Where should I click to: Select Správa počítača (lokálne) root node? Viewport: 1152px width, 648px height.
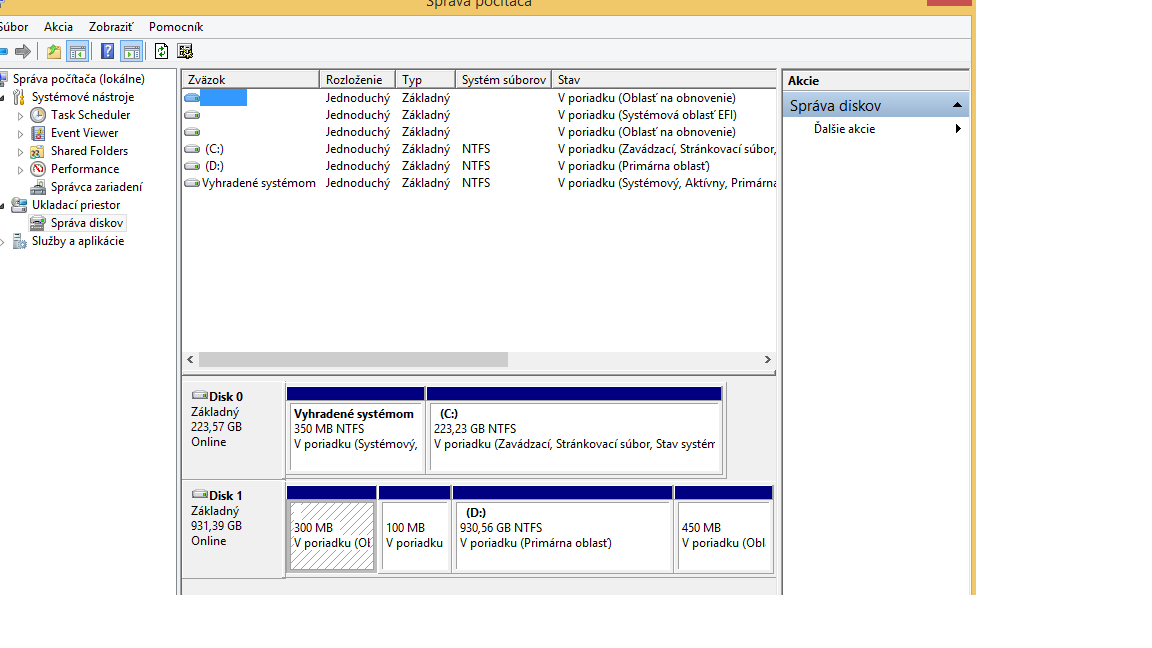(79, 79)
